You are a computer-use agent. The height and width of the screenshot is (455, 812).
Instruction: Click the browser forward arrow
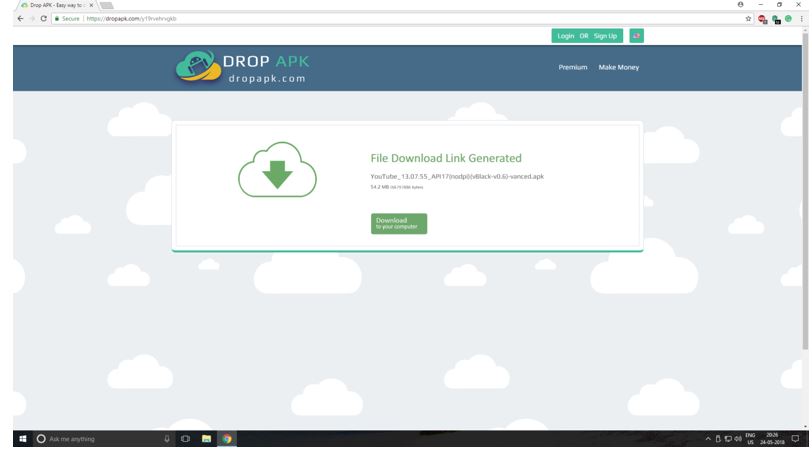[32, 19]
